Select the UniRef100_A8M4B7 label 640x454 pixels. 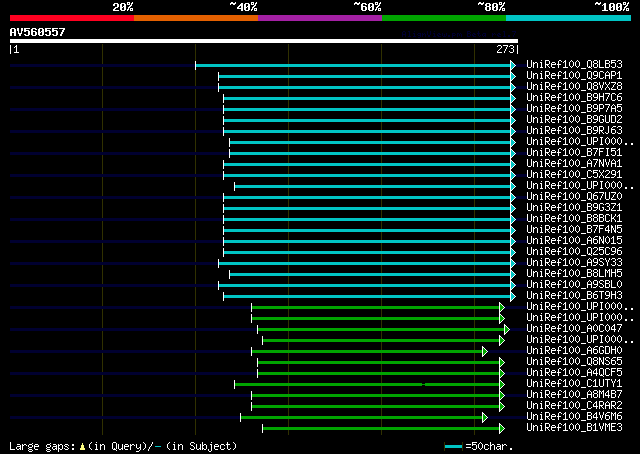coord(574,395)
